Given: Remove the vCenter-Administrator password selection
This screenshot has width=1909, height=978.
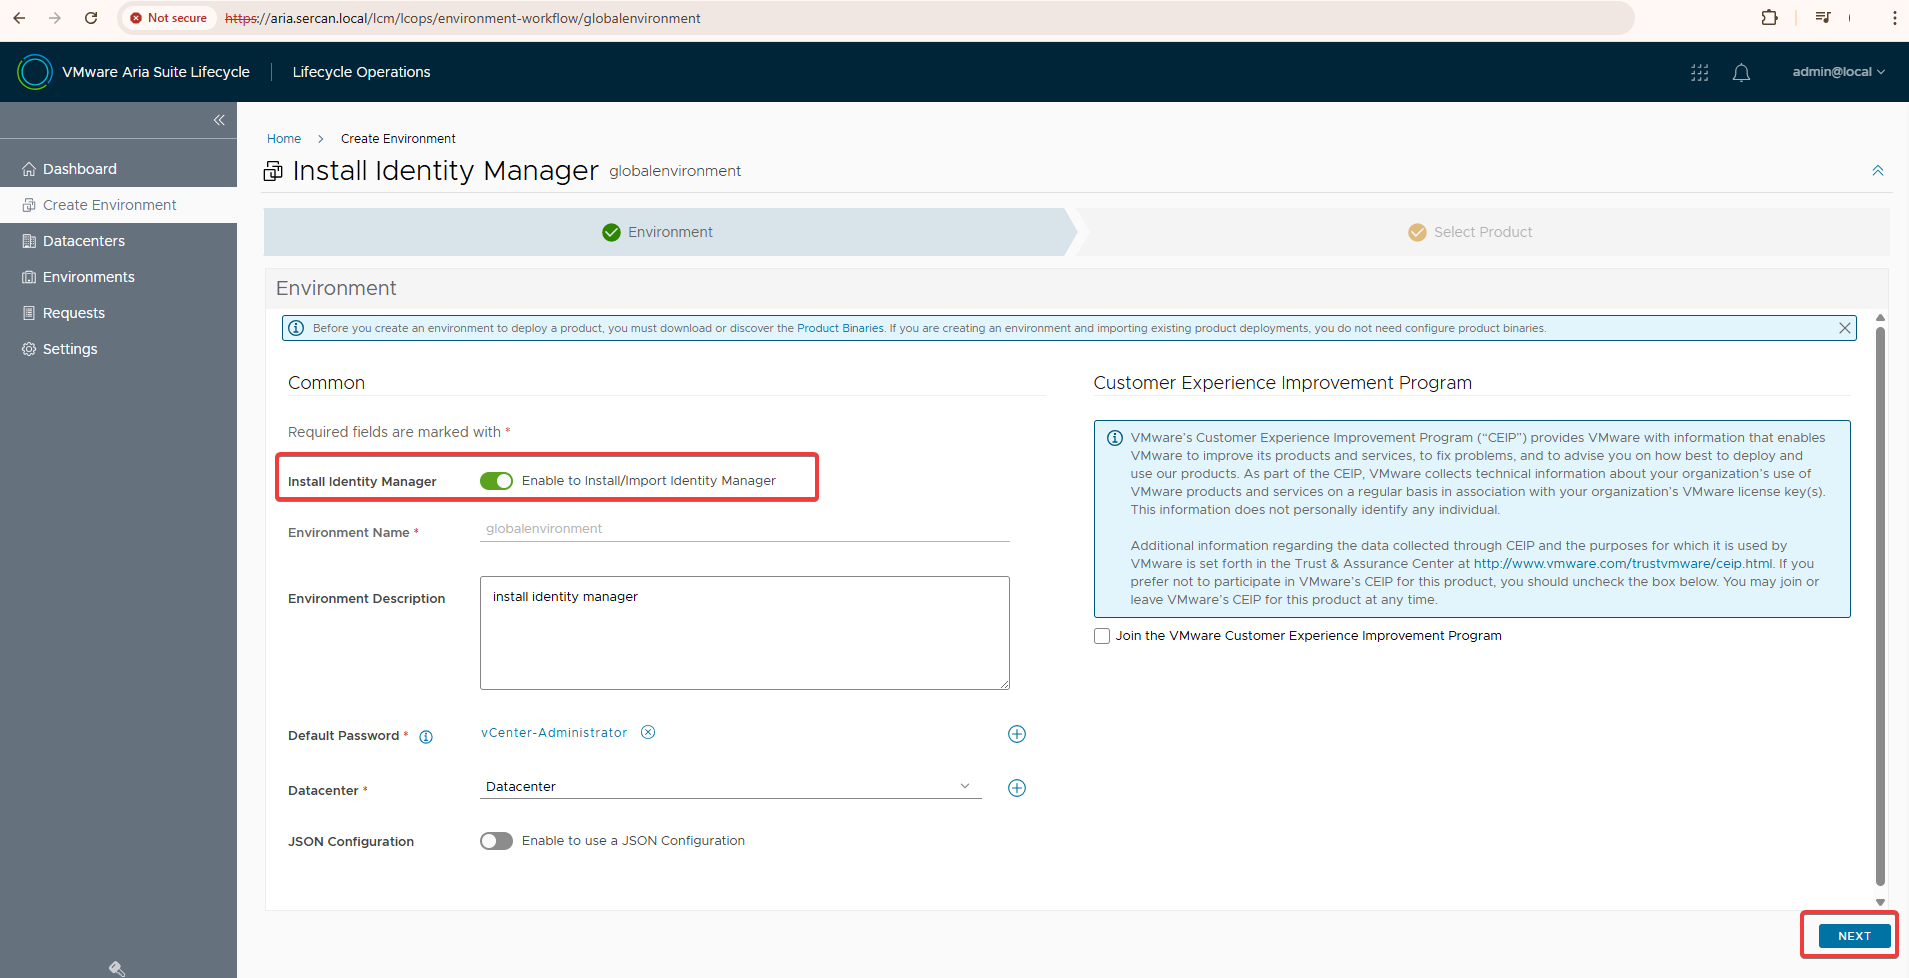Looking at the screenshot, I should point(648,732).
